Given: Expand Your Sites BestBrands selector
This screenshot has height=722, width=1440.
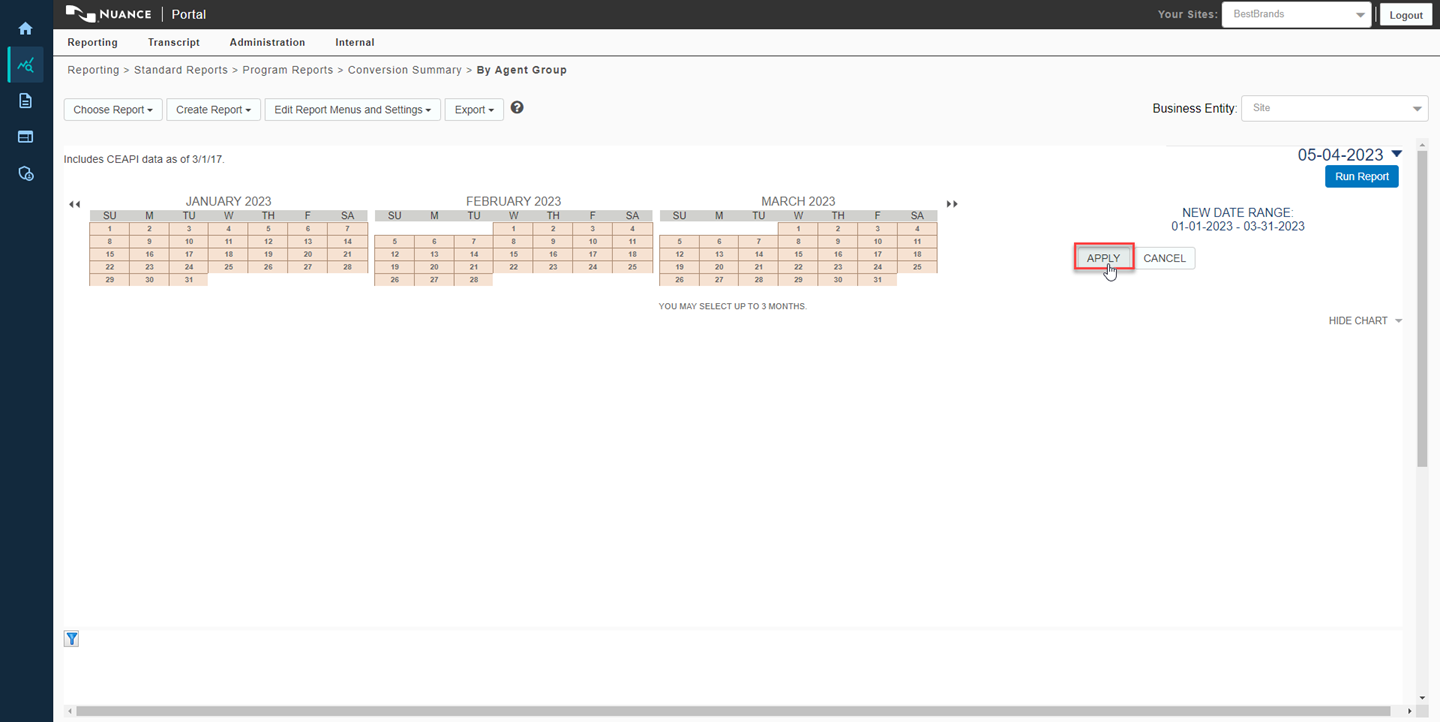Looking at the screenshot, I should 1296,15.
